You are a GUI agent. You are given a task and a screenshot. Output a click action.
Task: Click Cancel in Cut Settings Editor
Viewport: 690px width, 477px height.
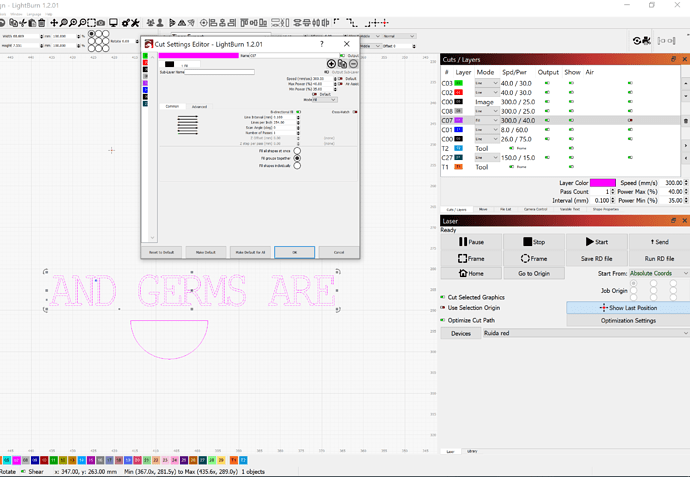339,252
